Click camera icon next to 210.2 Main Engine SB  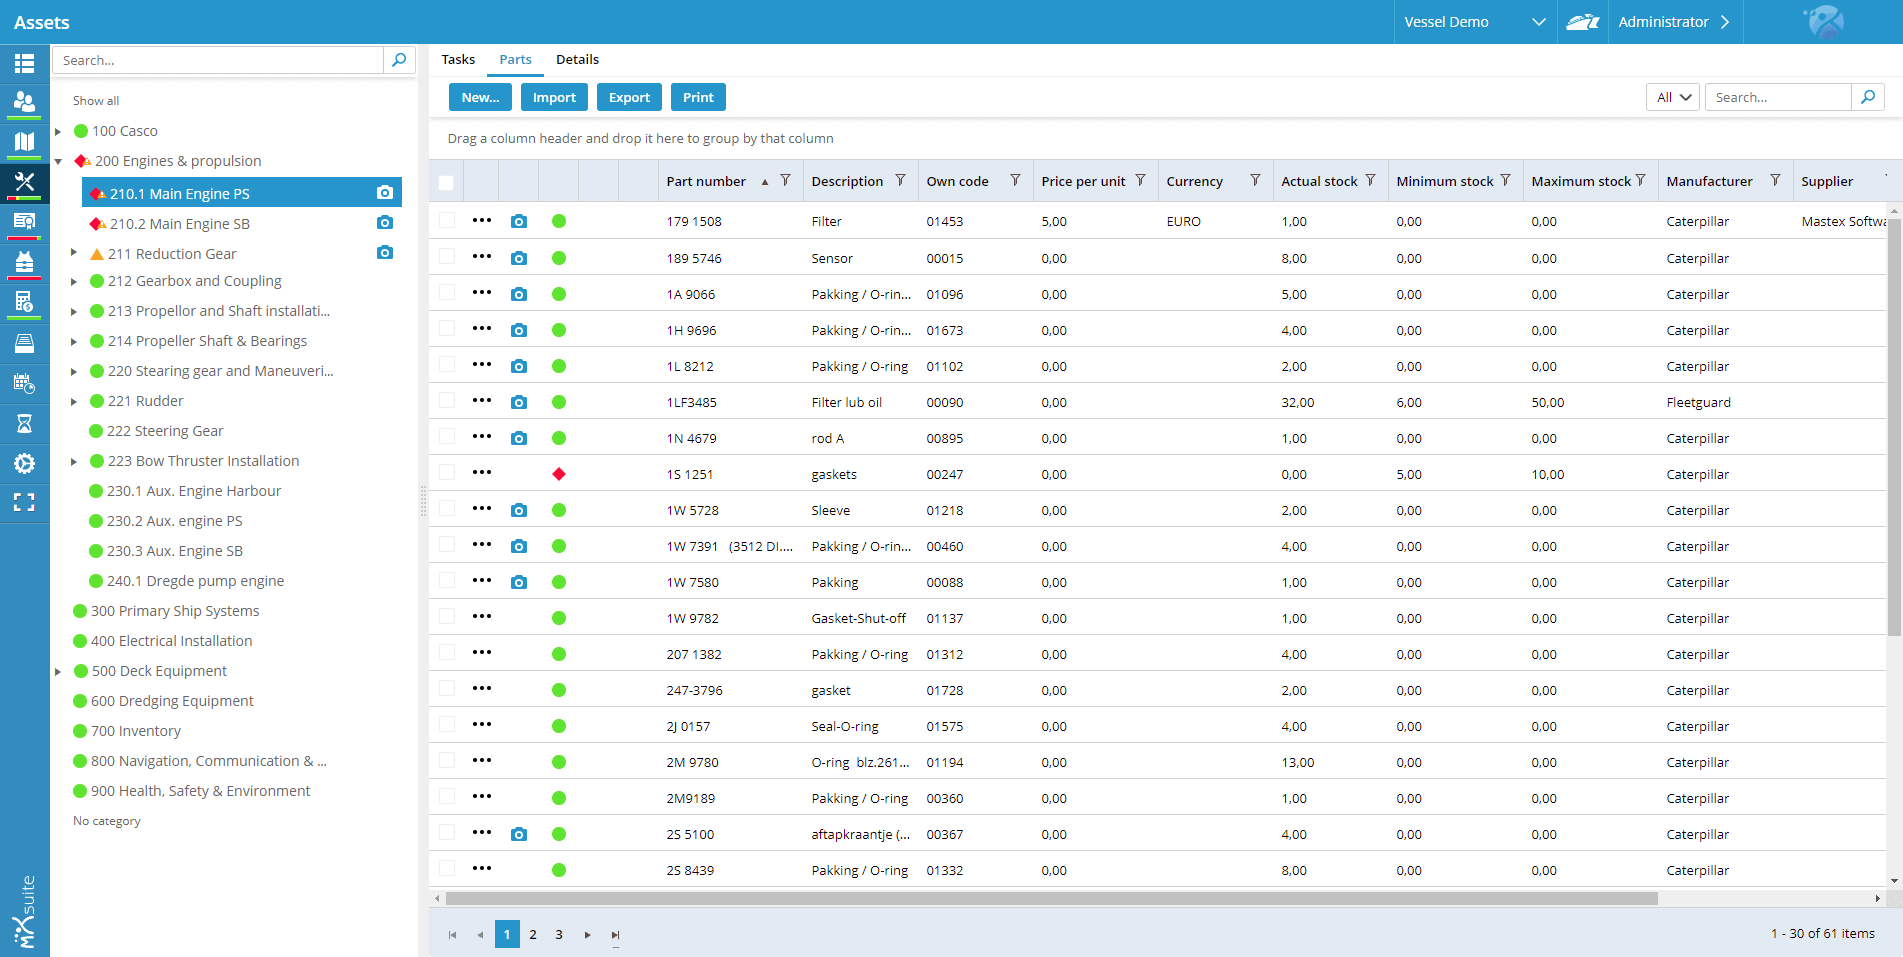pos(385,223)
